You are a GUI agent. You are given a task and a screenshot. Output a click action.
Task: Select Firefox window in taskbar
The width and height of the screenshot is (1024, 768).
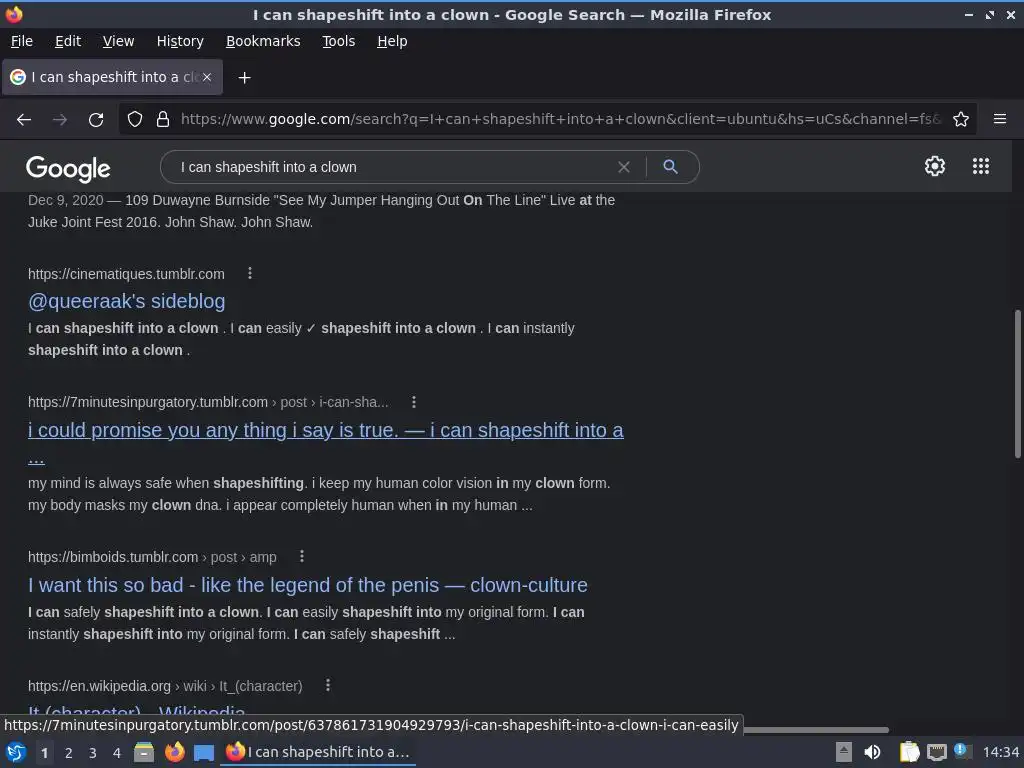[x=318, y=752]
